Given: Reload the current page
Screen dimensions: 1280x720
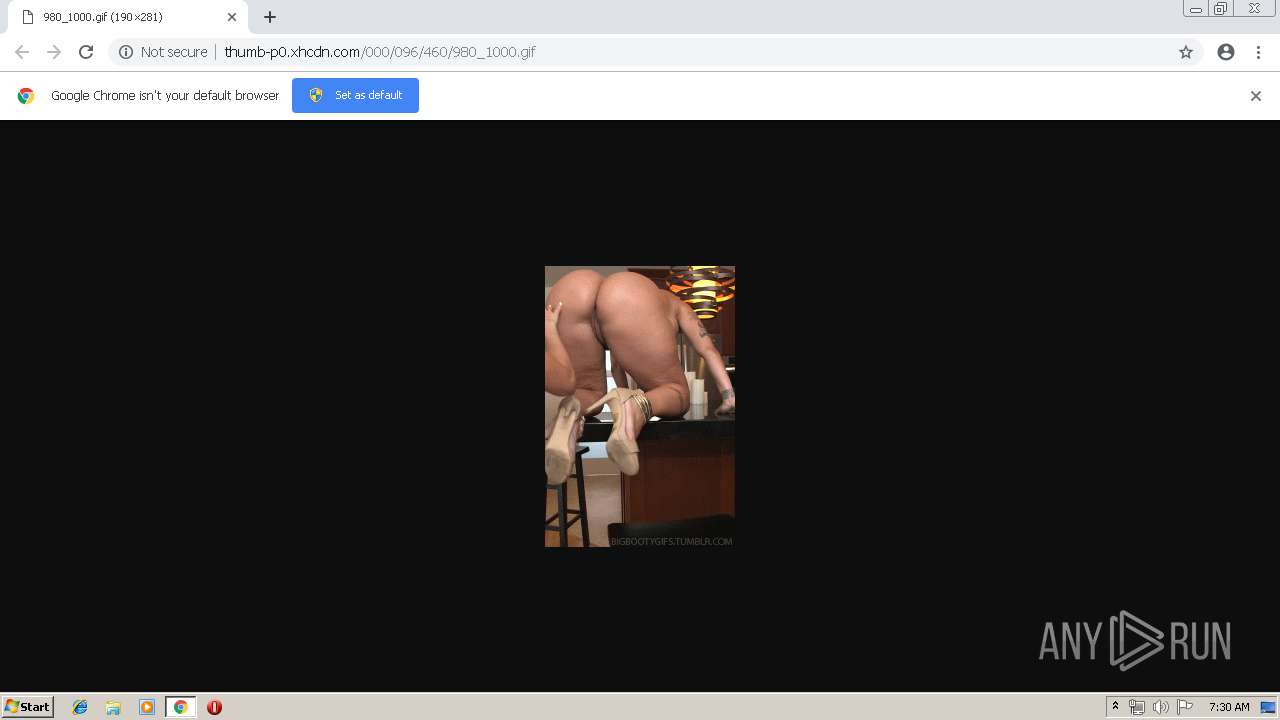Looking at the screenshot, I should coord(86,52).
